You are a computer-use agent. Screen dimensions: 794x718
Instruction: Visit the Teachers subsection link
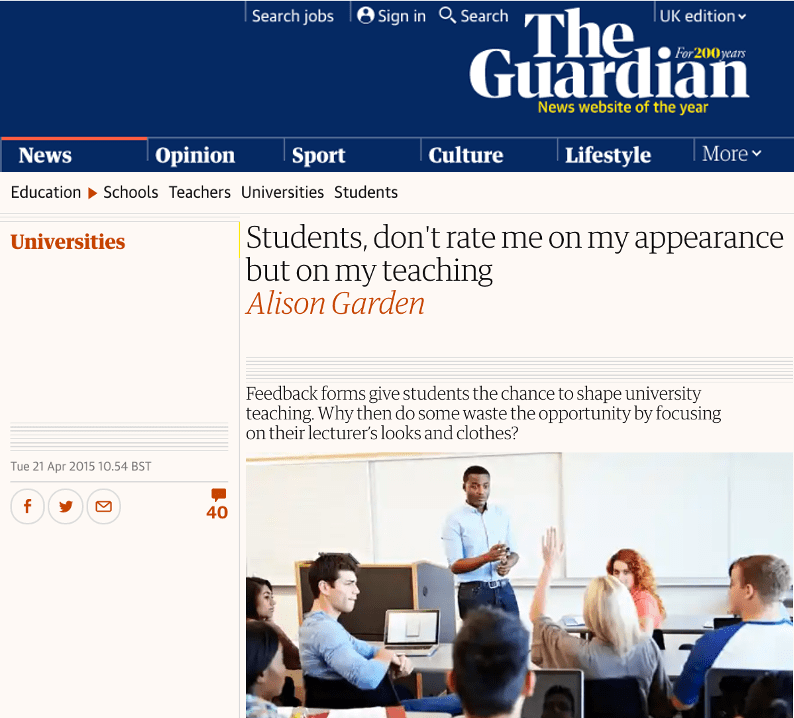pos(200,192)
